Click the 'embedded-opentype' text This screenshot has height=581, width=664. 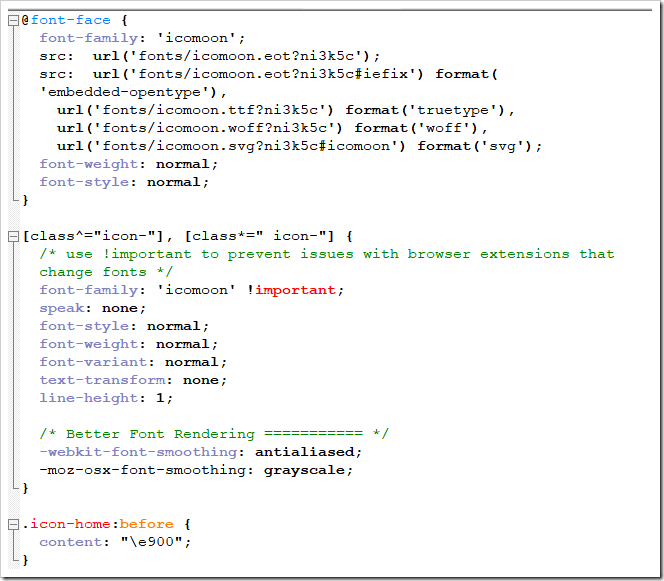128,92
